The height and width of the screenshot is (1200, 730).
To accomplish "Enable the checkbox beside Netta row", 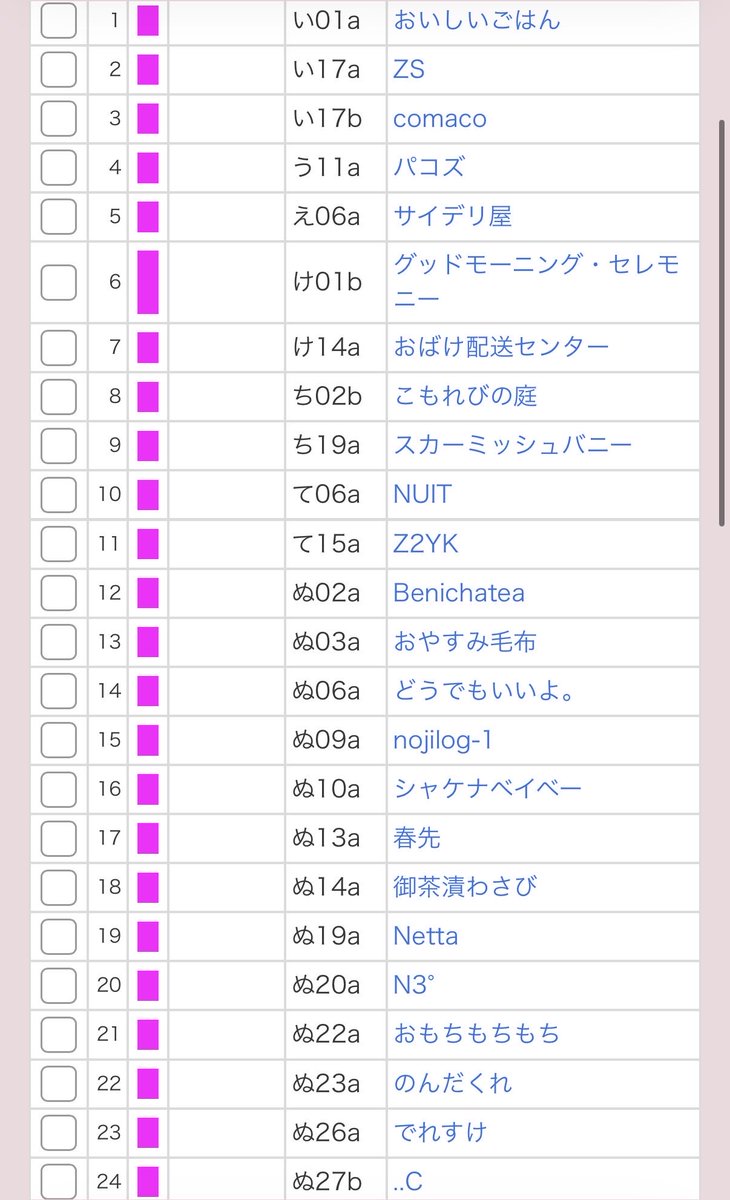I will click(58, 936).
